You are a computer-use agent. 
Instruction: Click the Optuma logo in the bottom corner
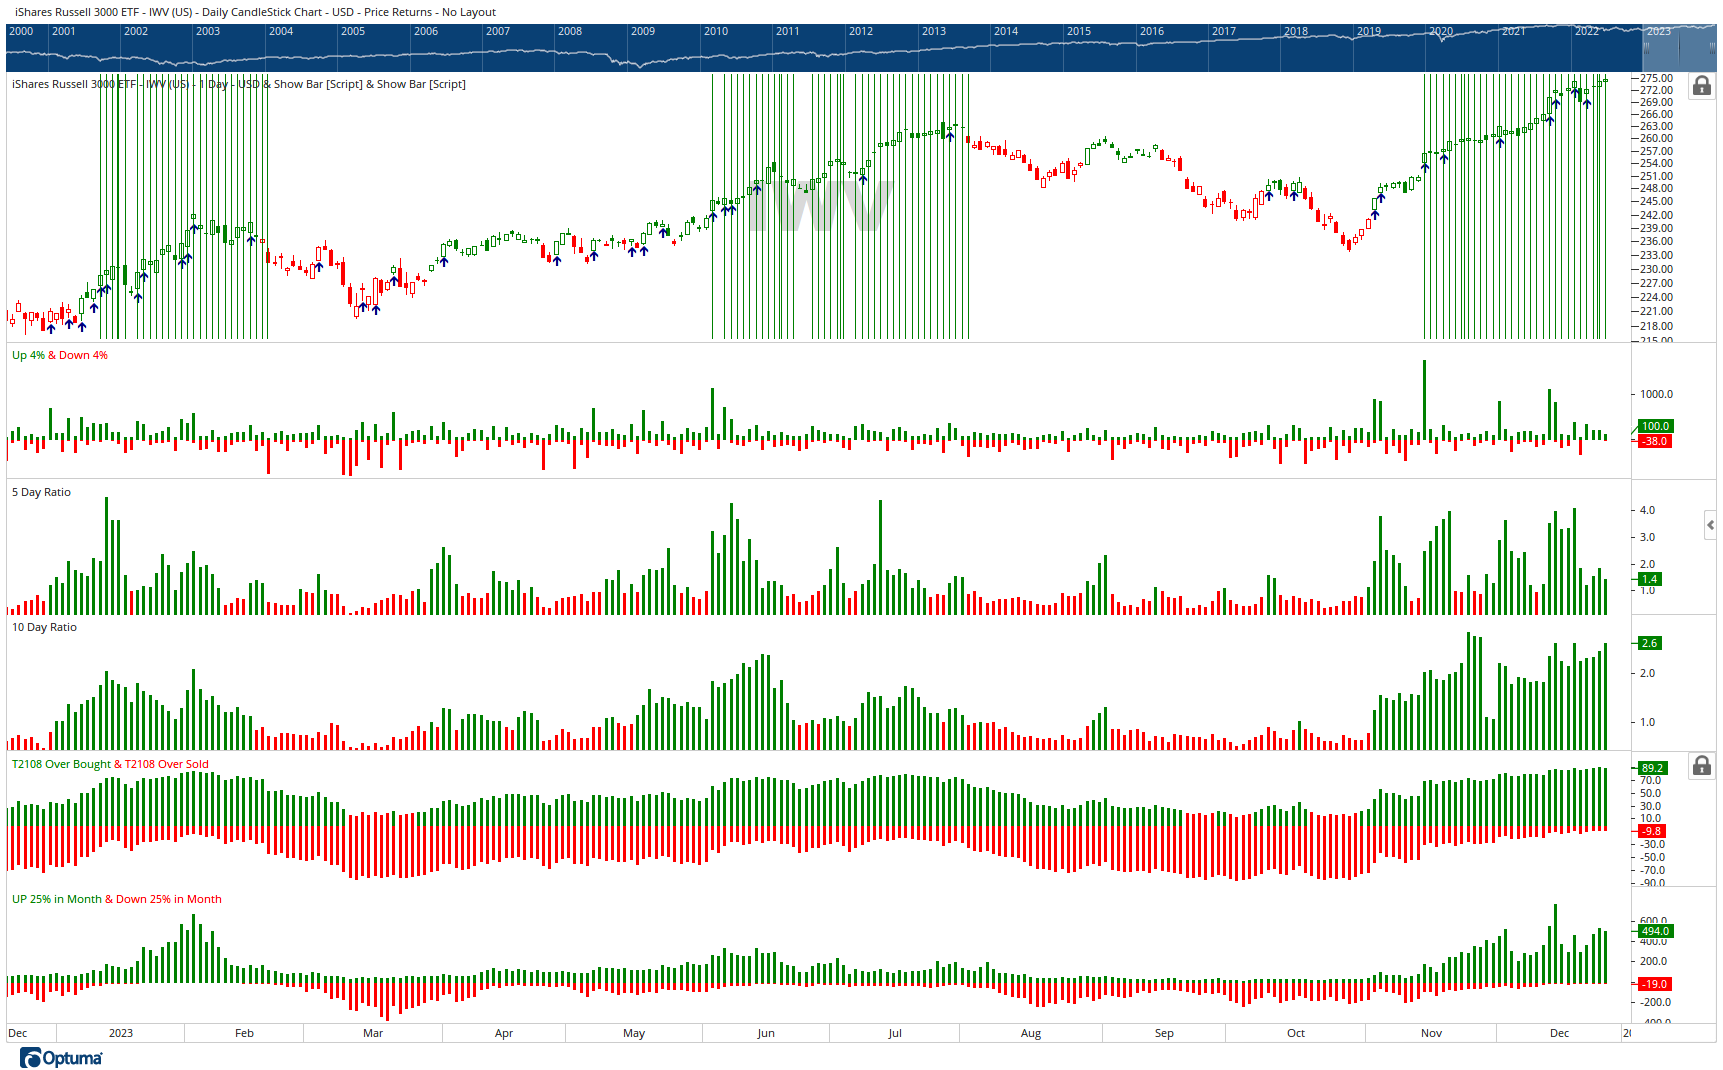click(x=60, y=1058)
